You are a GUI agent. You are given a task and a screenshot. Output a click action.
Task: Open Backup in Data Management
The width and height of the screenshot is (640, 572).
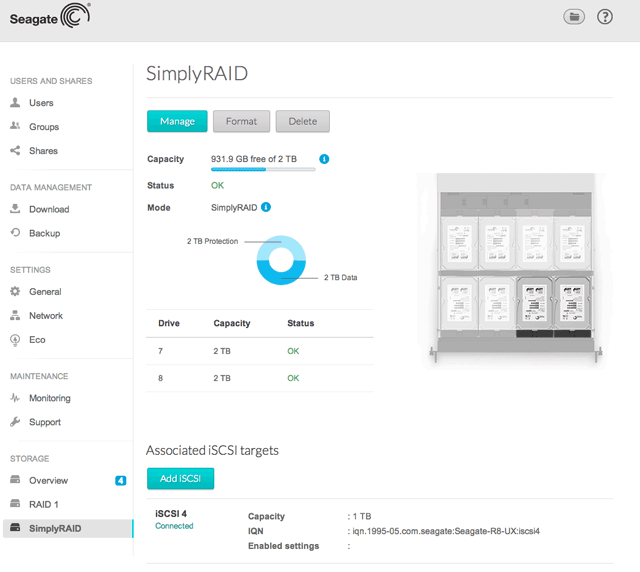tap(44, 233)
